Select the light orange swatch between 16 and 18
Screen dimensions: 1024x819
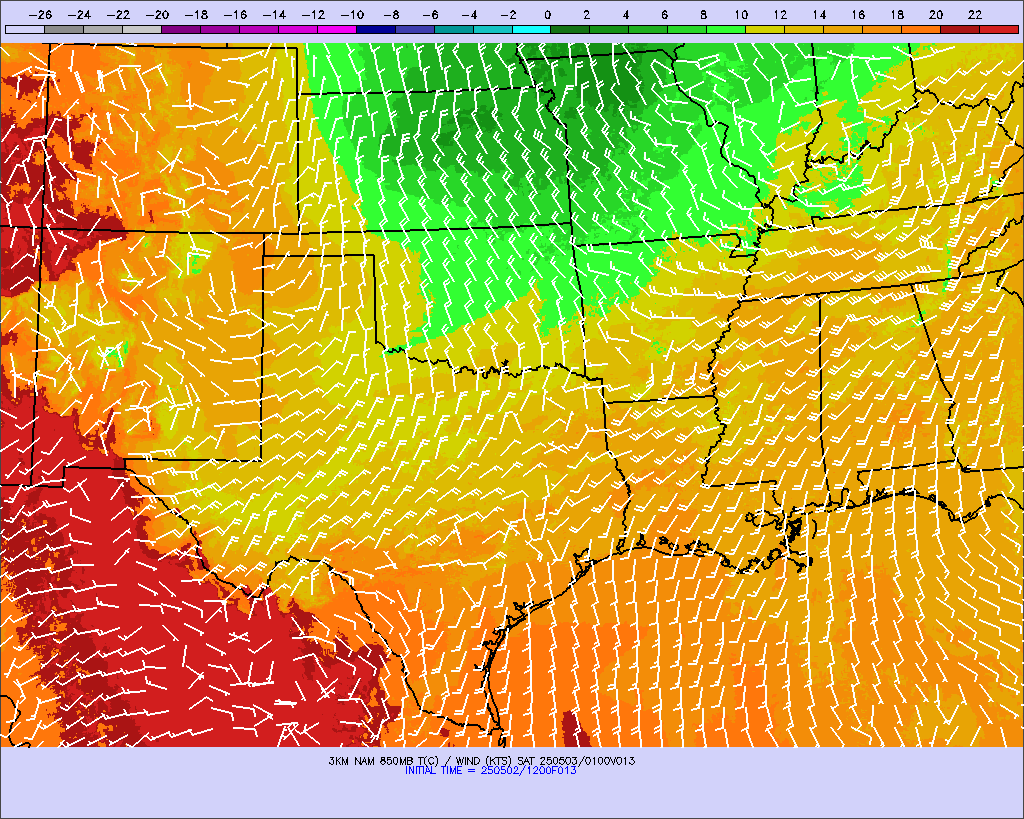[882, 29]
